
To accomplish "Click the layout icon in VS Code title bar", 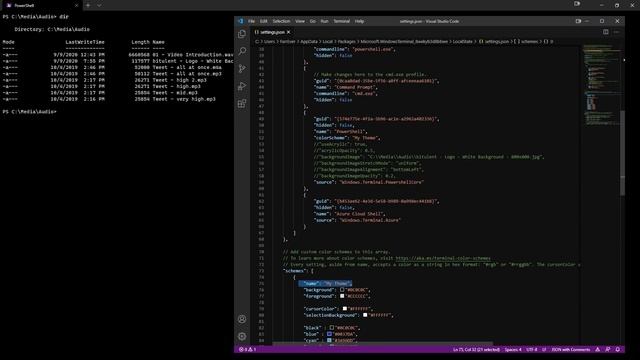I will coord(578,21).
